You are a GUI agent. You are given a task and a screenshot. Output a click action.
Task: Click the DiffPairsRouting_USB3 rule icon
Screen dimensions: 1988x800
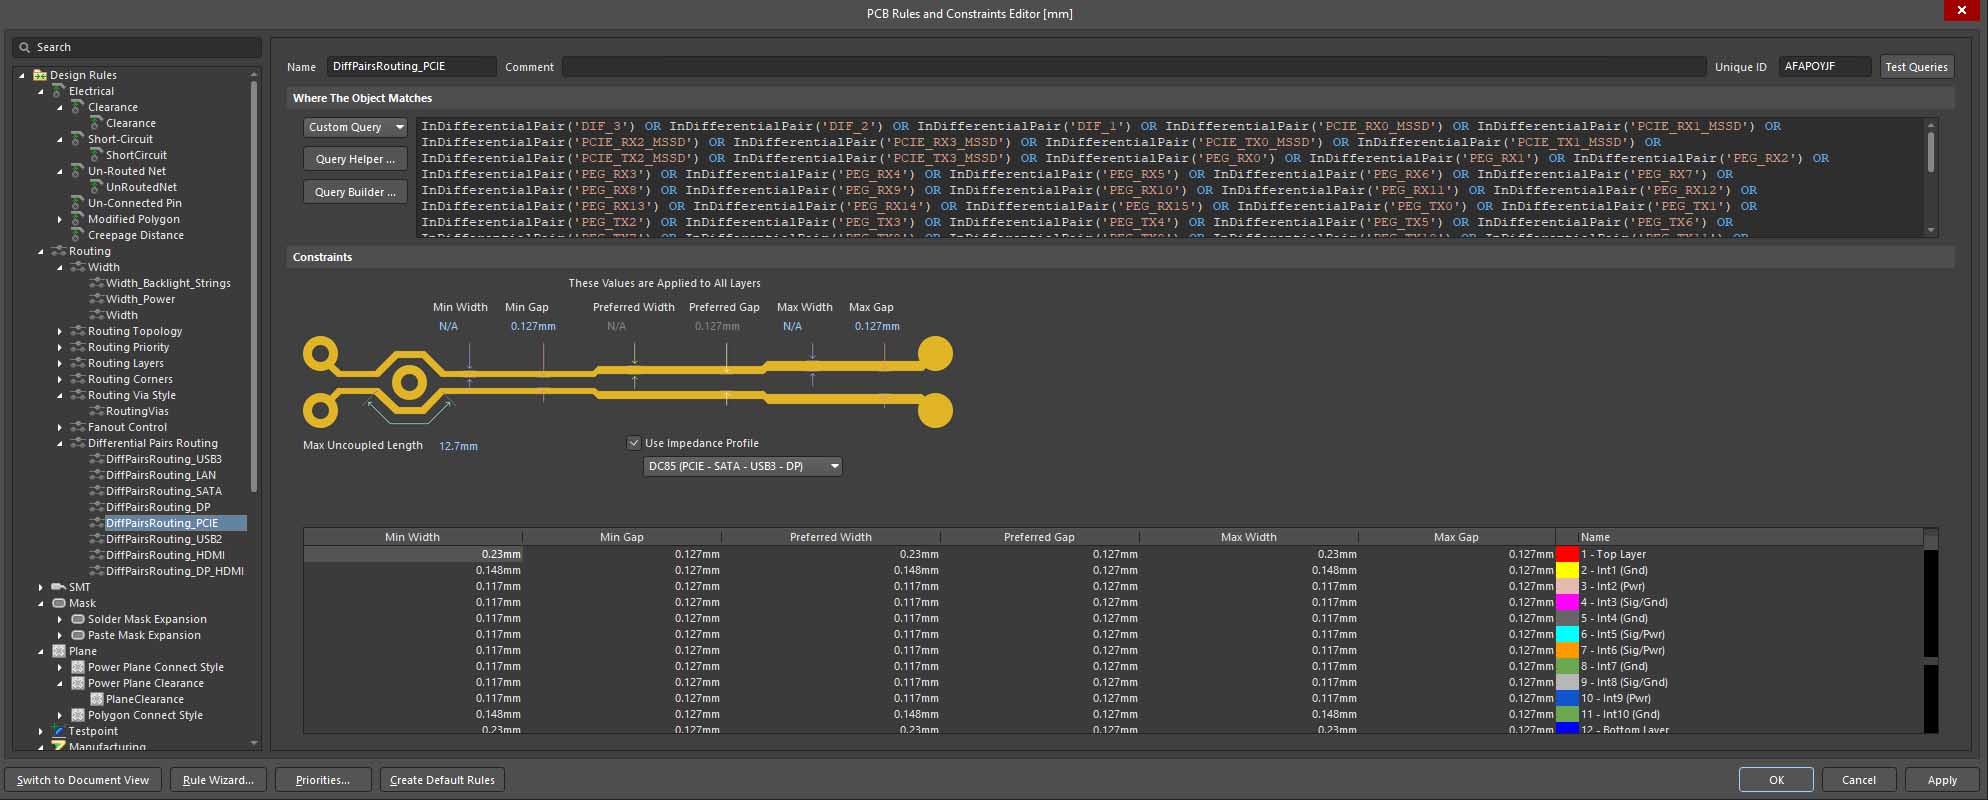(x=96, y=459)
